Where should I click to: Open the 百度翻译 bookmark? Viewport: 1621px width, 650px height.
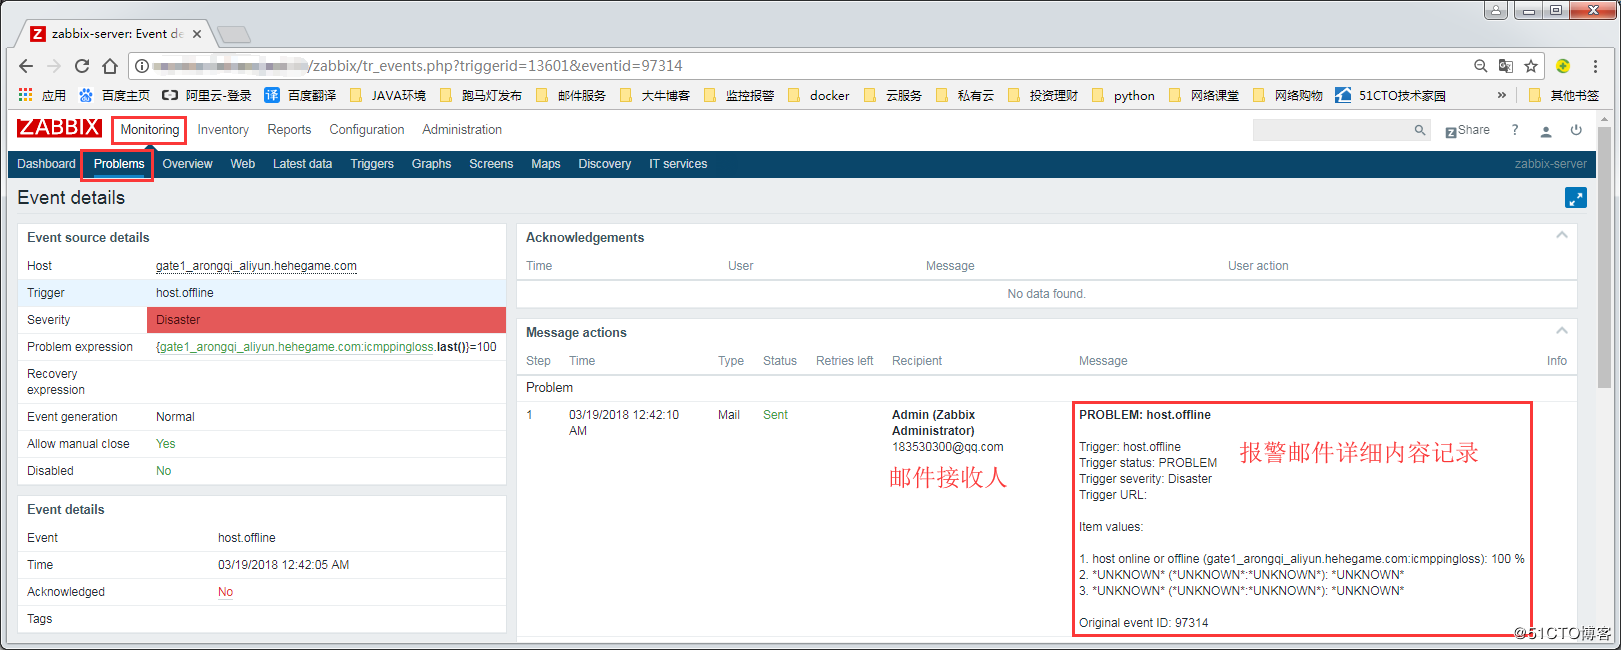click(x=300, y=96)
